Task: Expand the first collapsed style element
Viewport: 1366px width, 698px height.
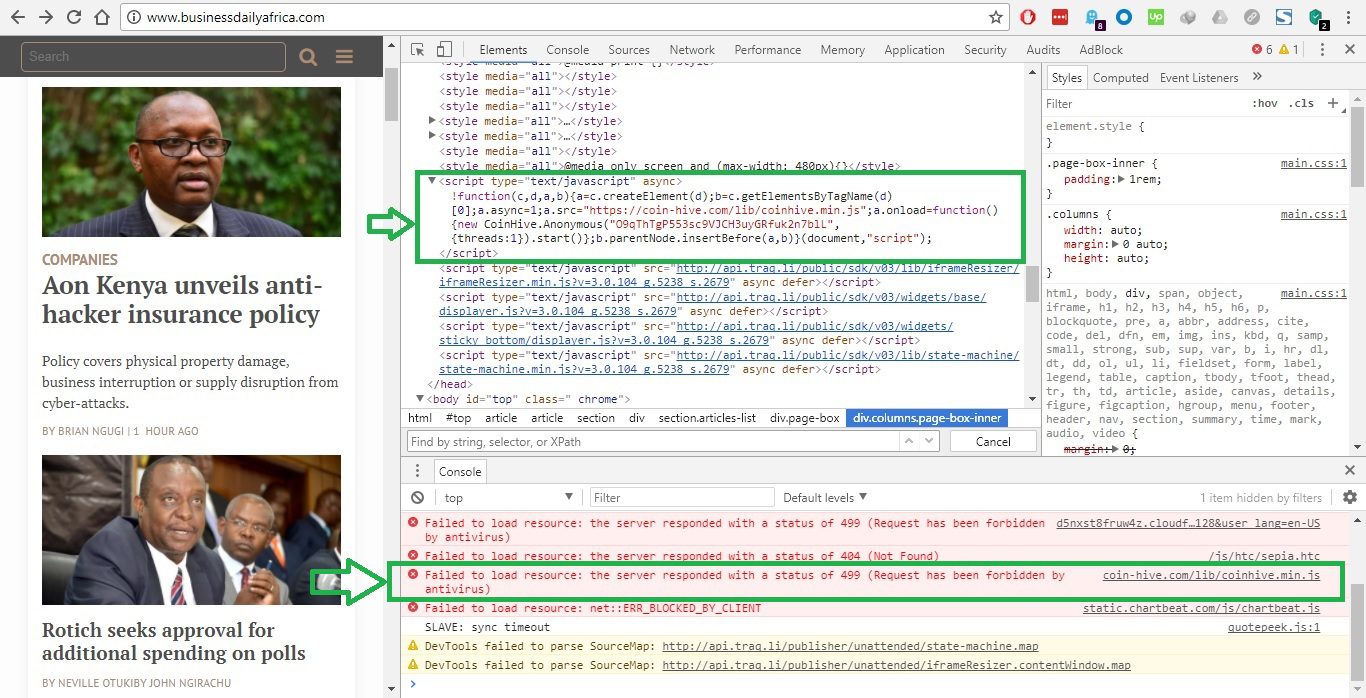Action: tap(432, 121)
